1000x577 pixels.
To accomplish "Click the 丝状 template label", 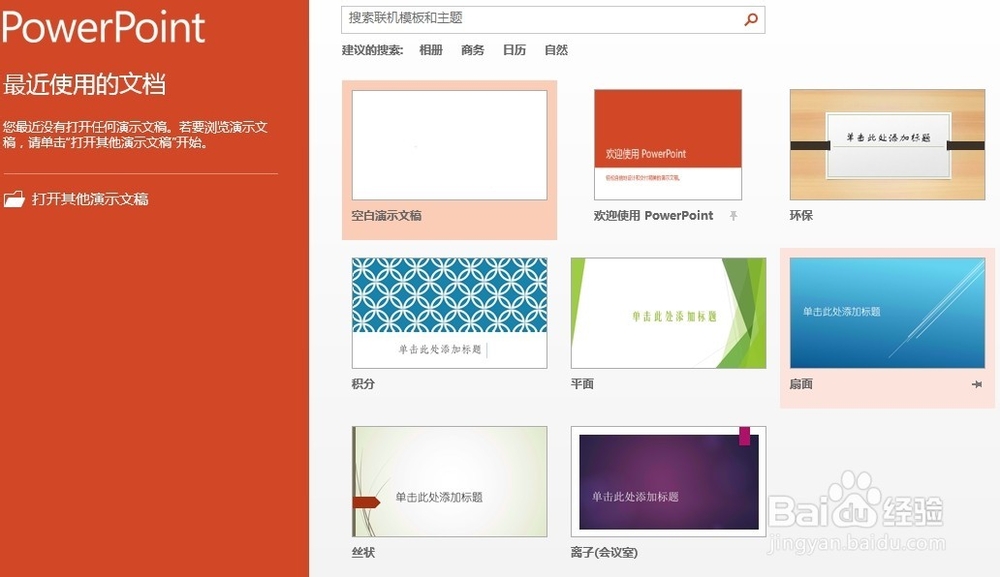I will coord(363,552).
